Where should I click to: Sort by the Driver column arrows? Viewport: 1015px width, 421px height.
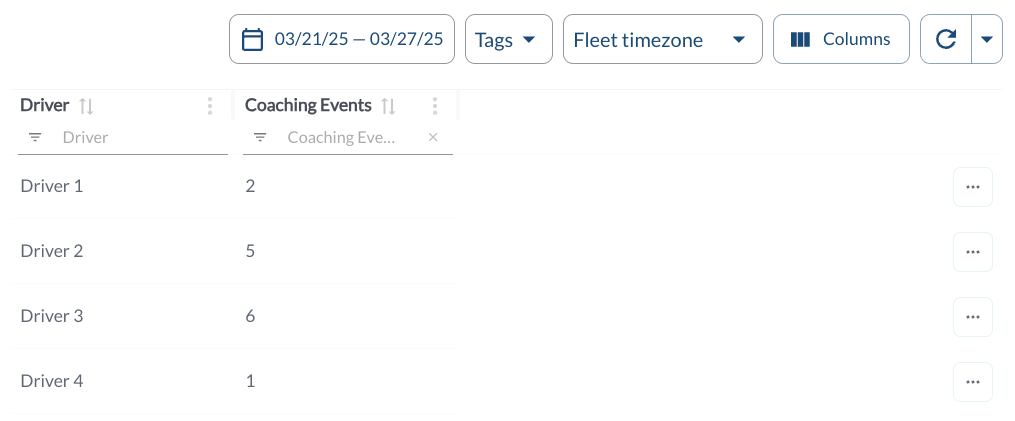[86, 106]
